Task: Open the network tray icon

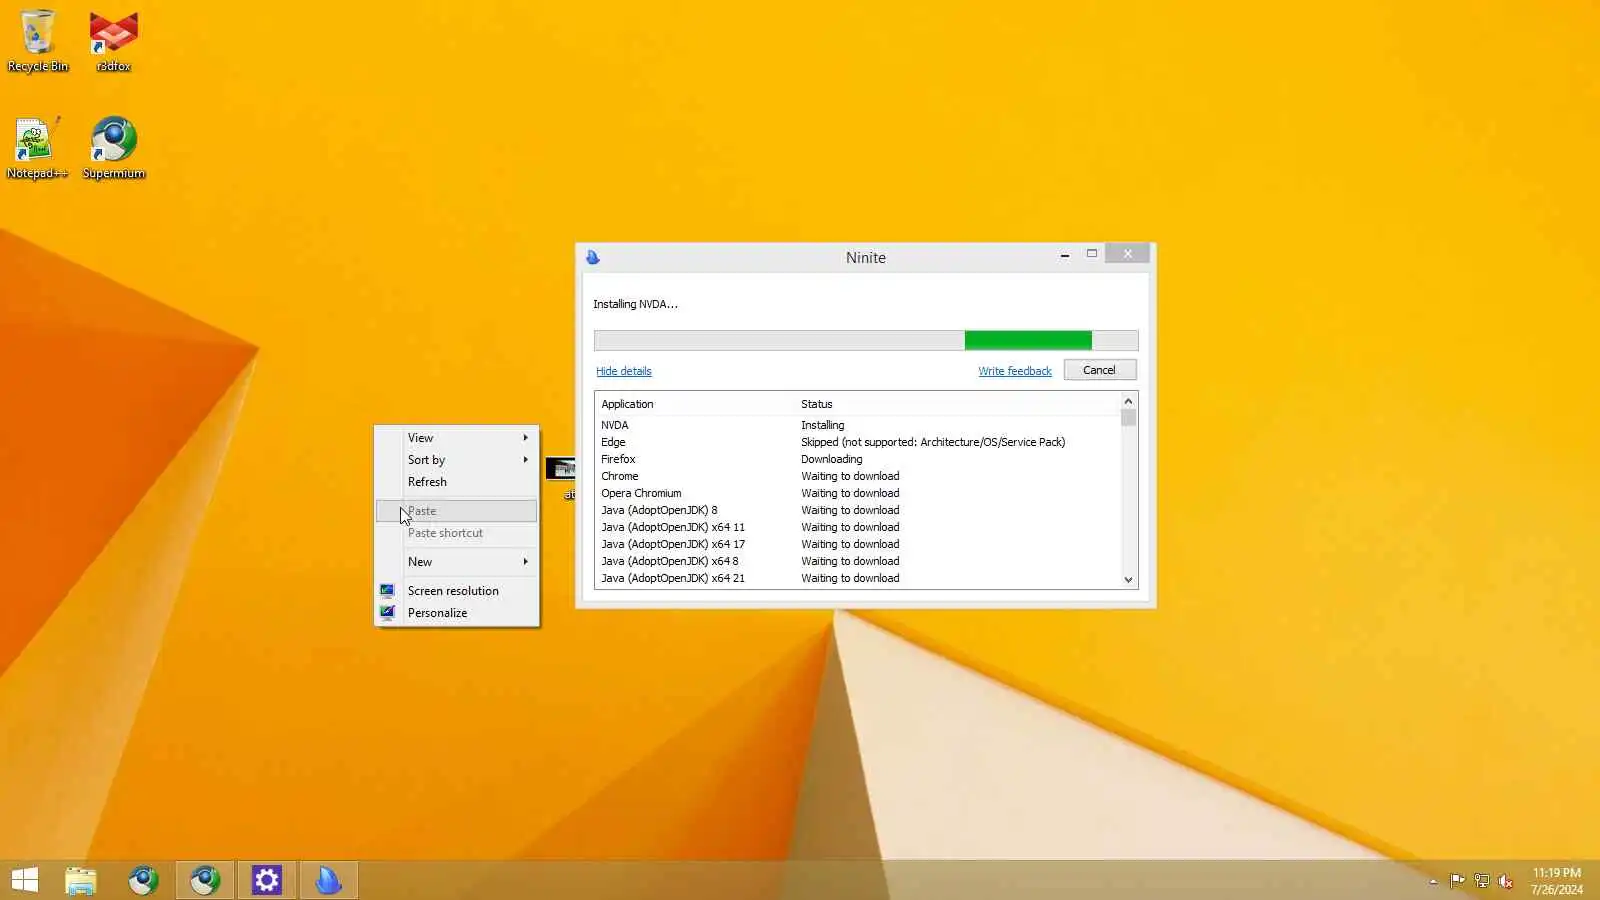Action: (x=1482, y=881)
